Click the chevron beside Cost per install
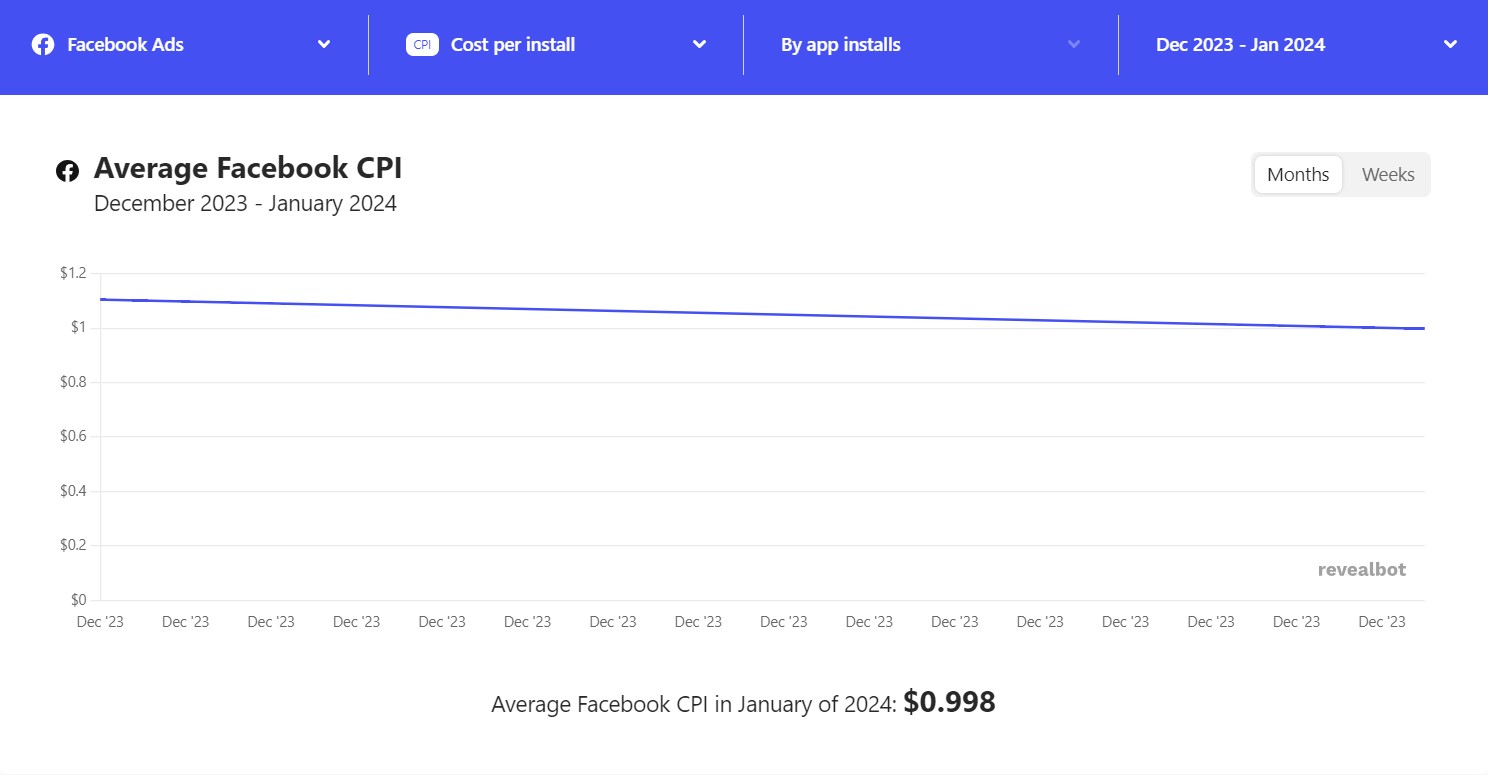Viewport: 1488px width, 775px height. (x=699, y=44)
